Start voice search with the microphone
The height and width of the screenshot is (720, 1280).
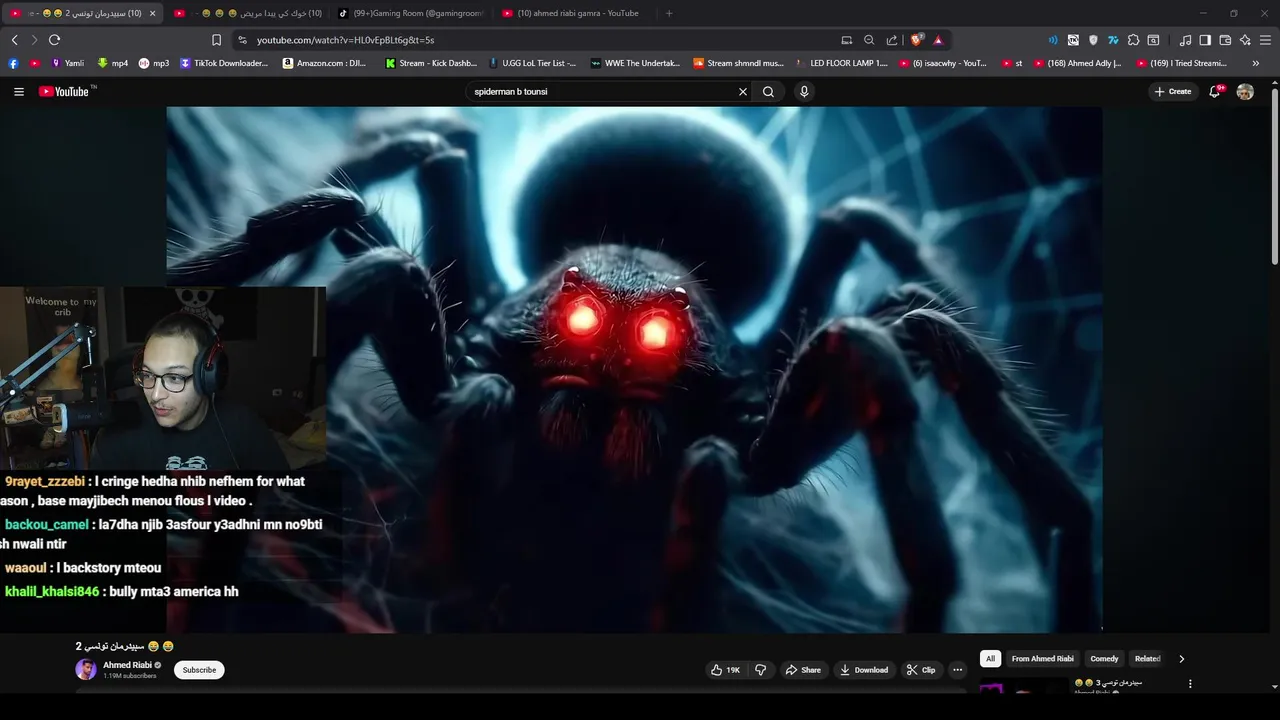tap(804, 91)
